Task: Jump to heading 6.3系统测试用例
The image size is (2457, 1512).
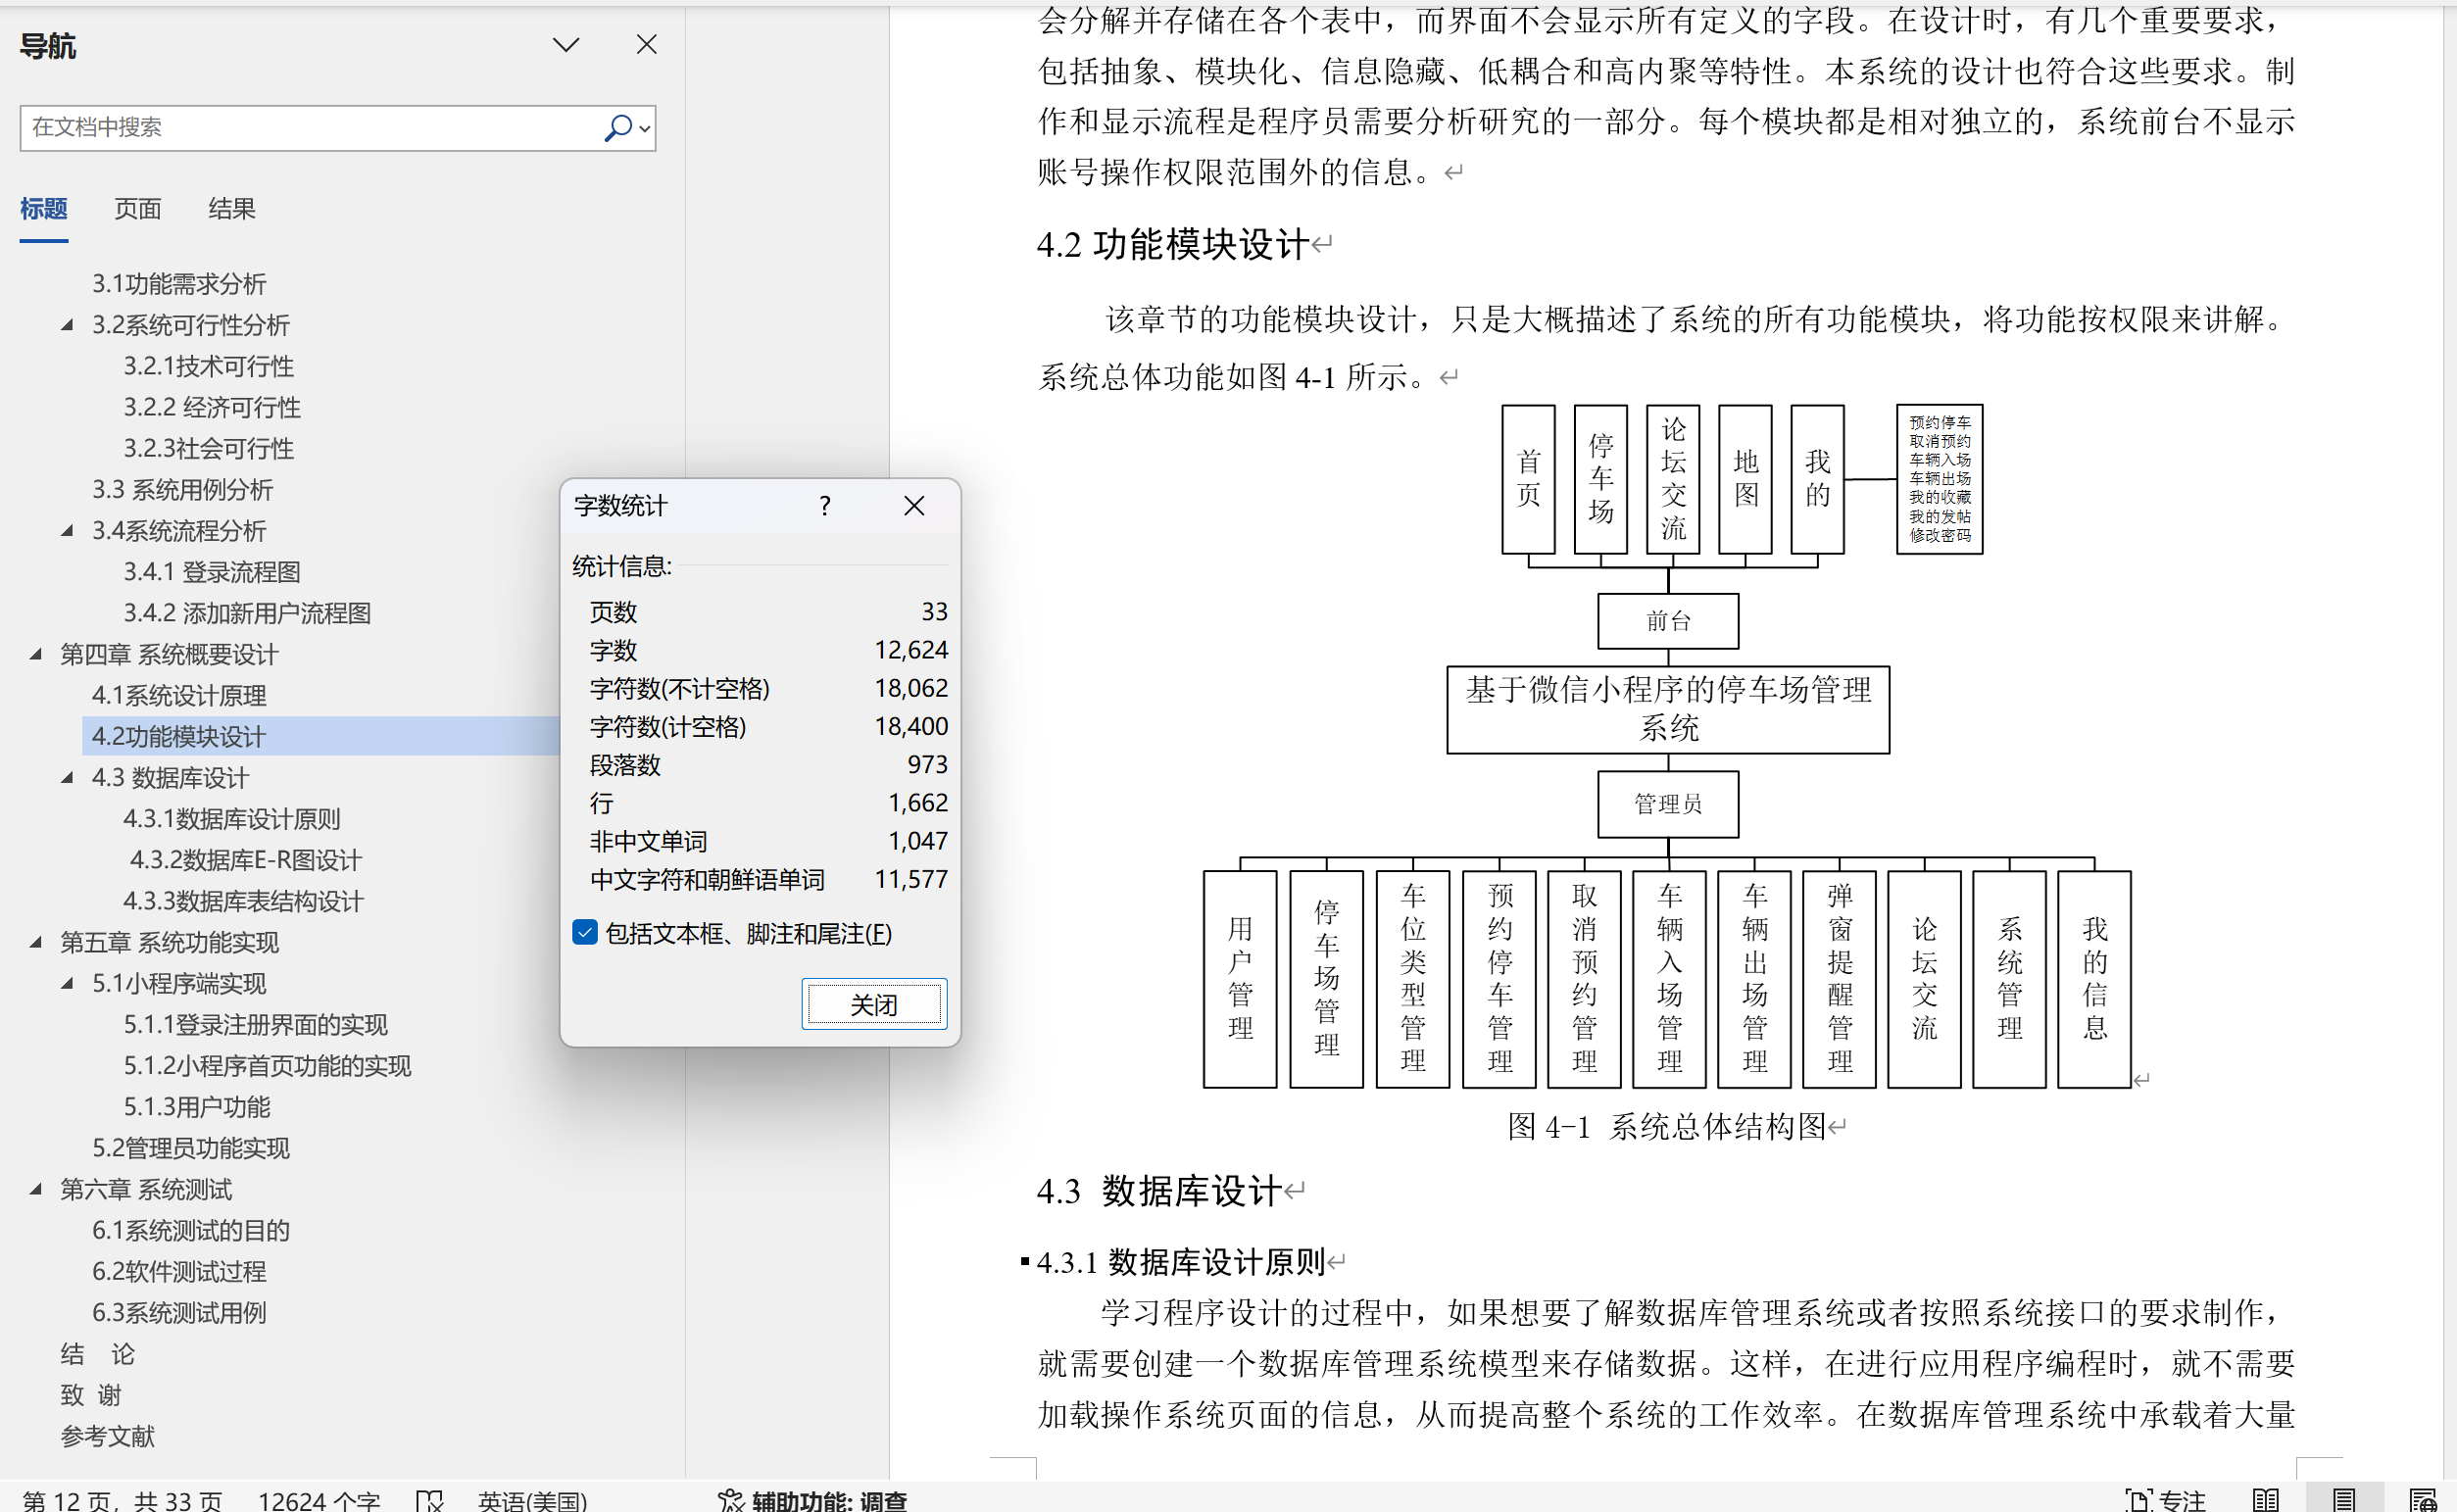Action: click(179, 1312)
